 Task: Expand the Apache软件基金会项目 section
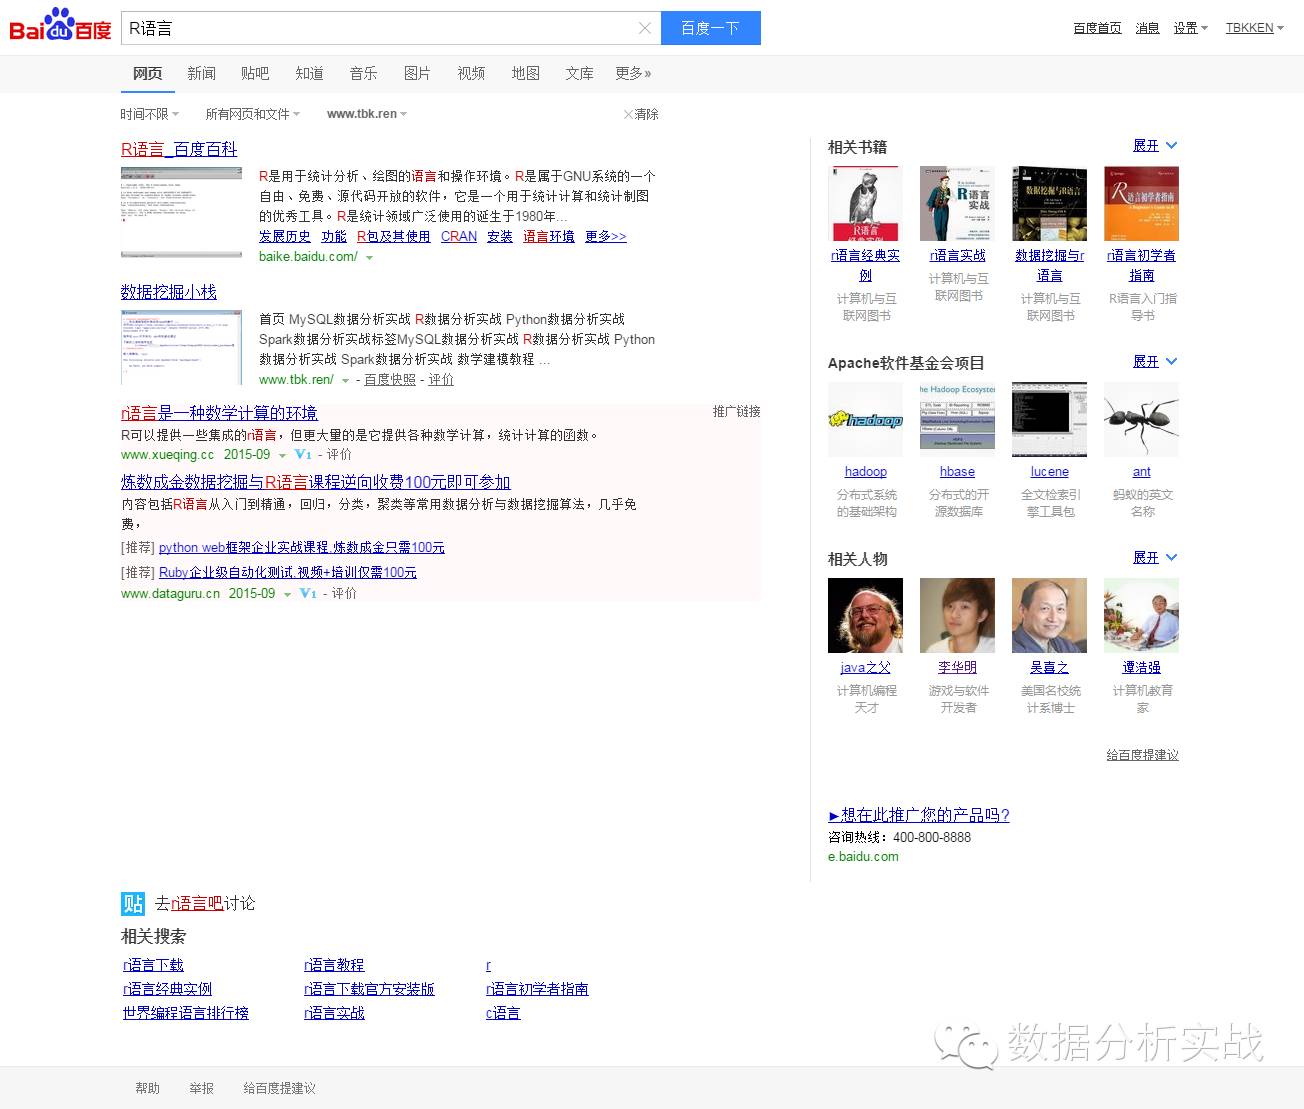(x=1155, y=362)
